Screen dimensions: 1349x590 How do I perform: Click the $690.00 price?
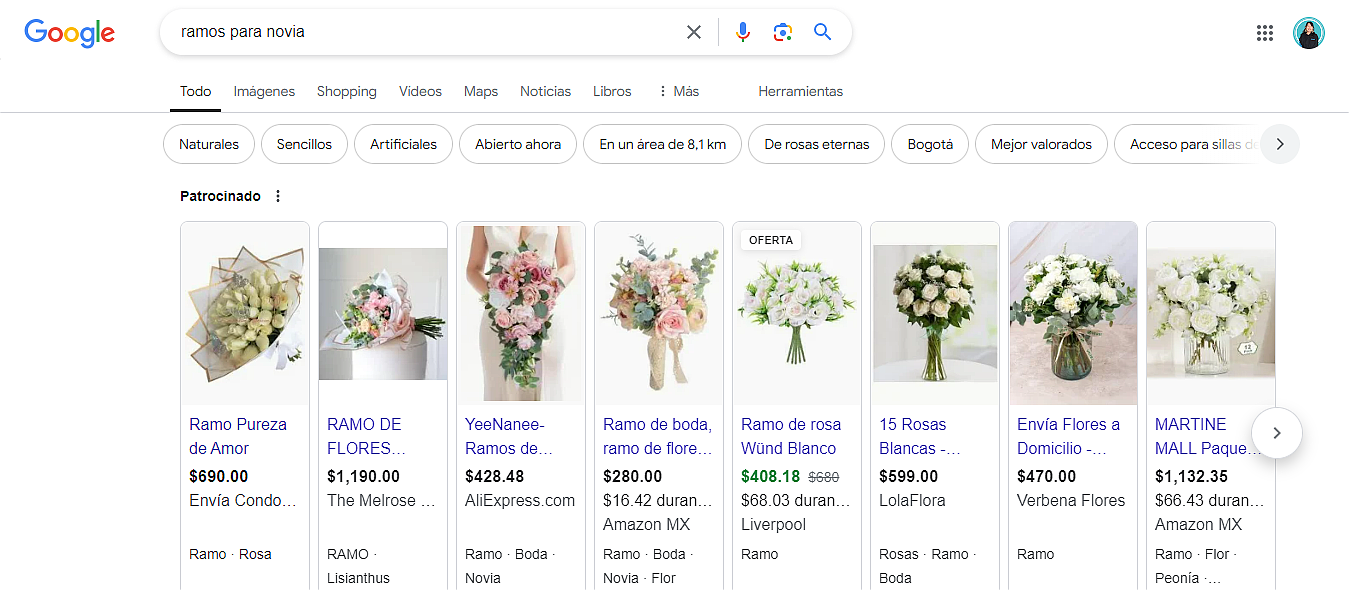[218, 476]
